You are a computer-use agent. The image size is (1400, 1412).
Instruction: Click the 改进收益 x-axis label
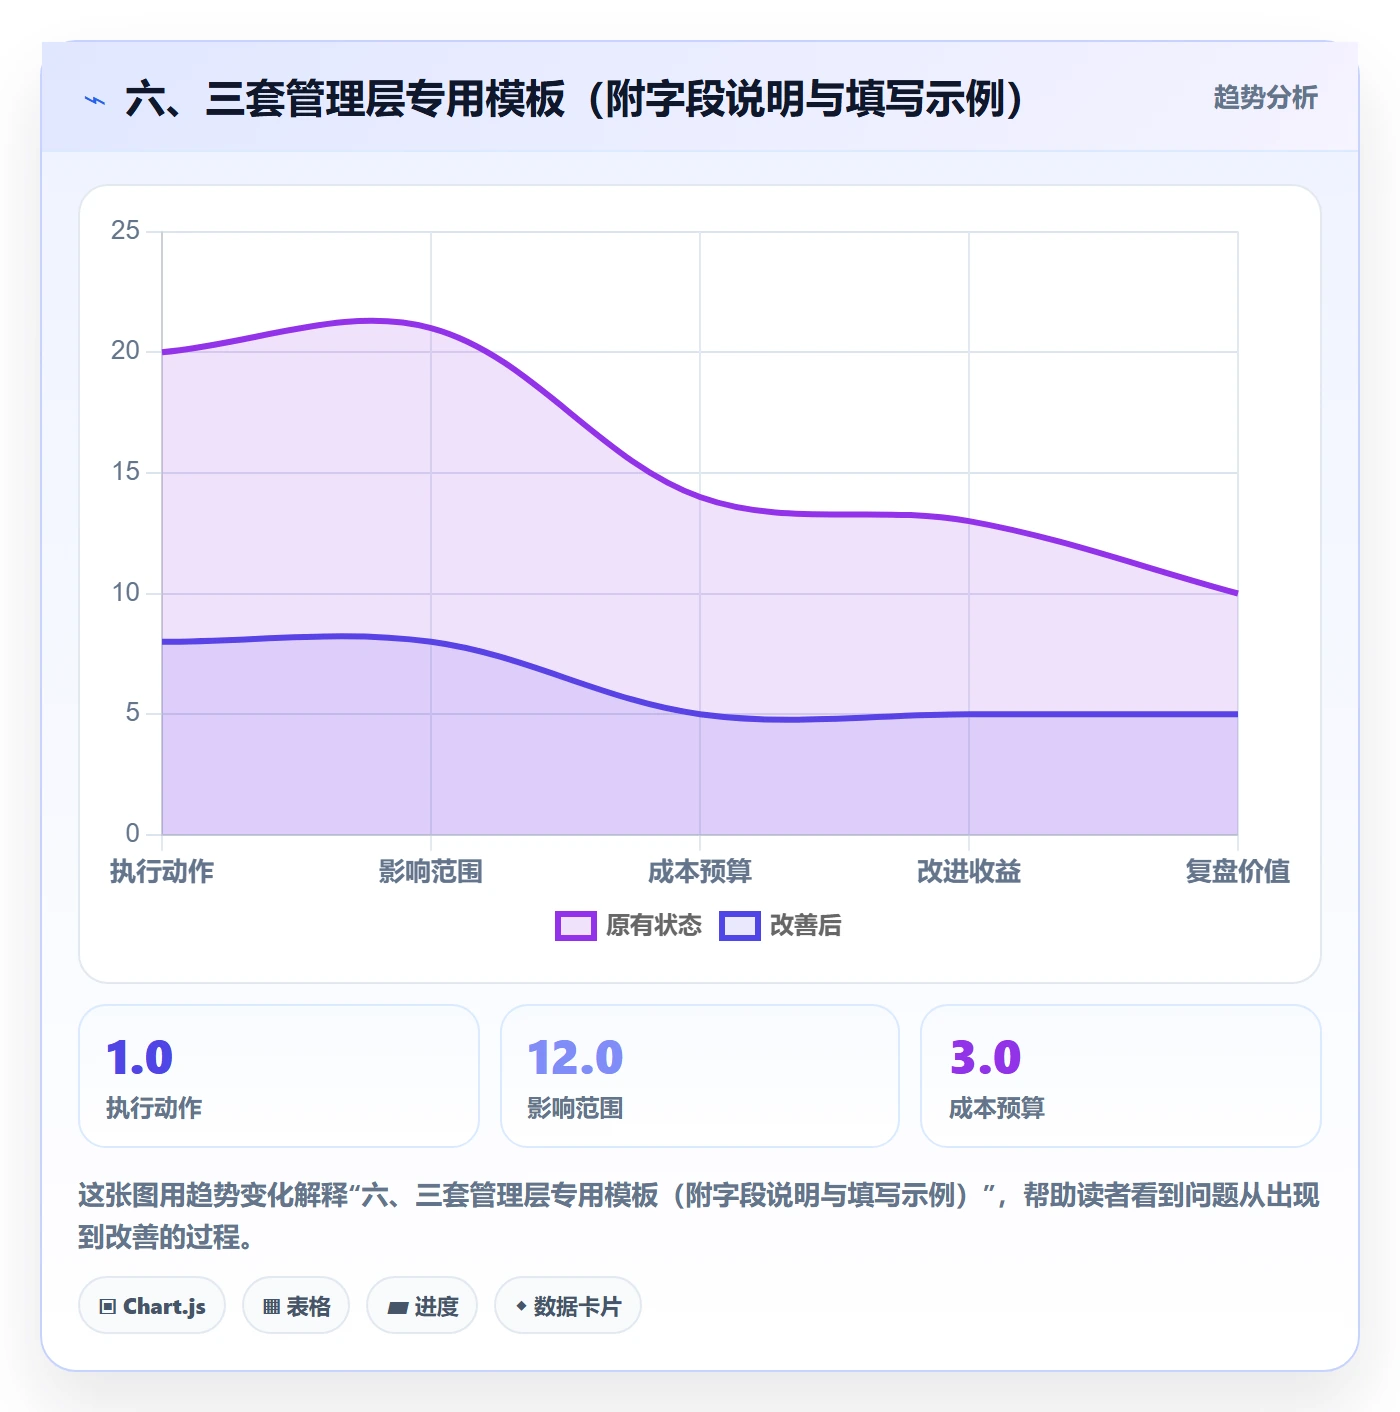pos(969,871)
